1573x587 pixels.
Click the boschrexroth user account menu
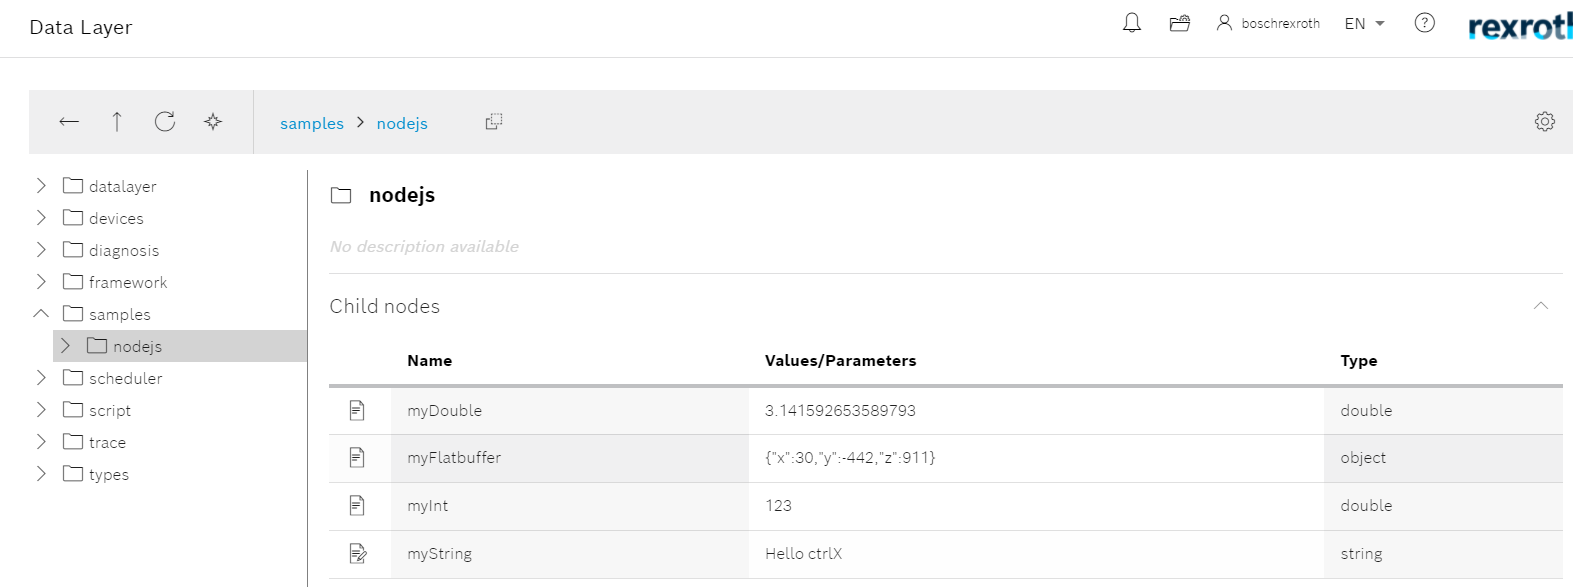tap(1268, 22)
